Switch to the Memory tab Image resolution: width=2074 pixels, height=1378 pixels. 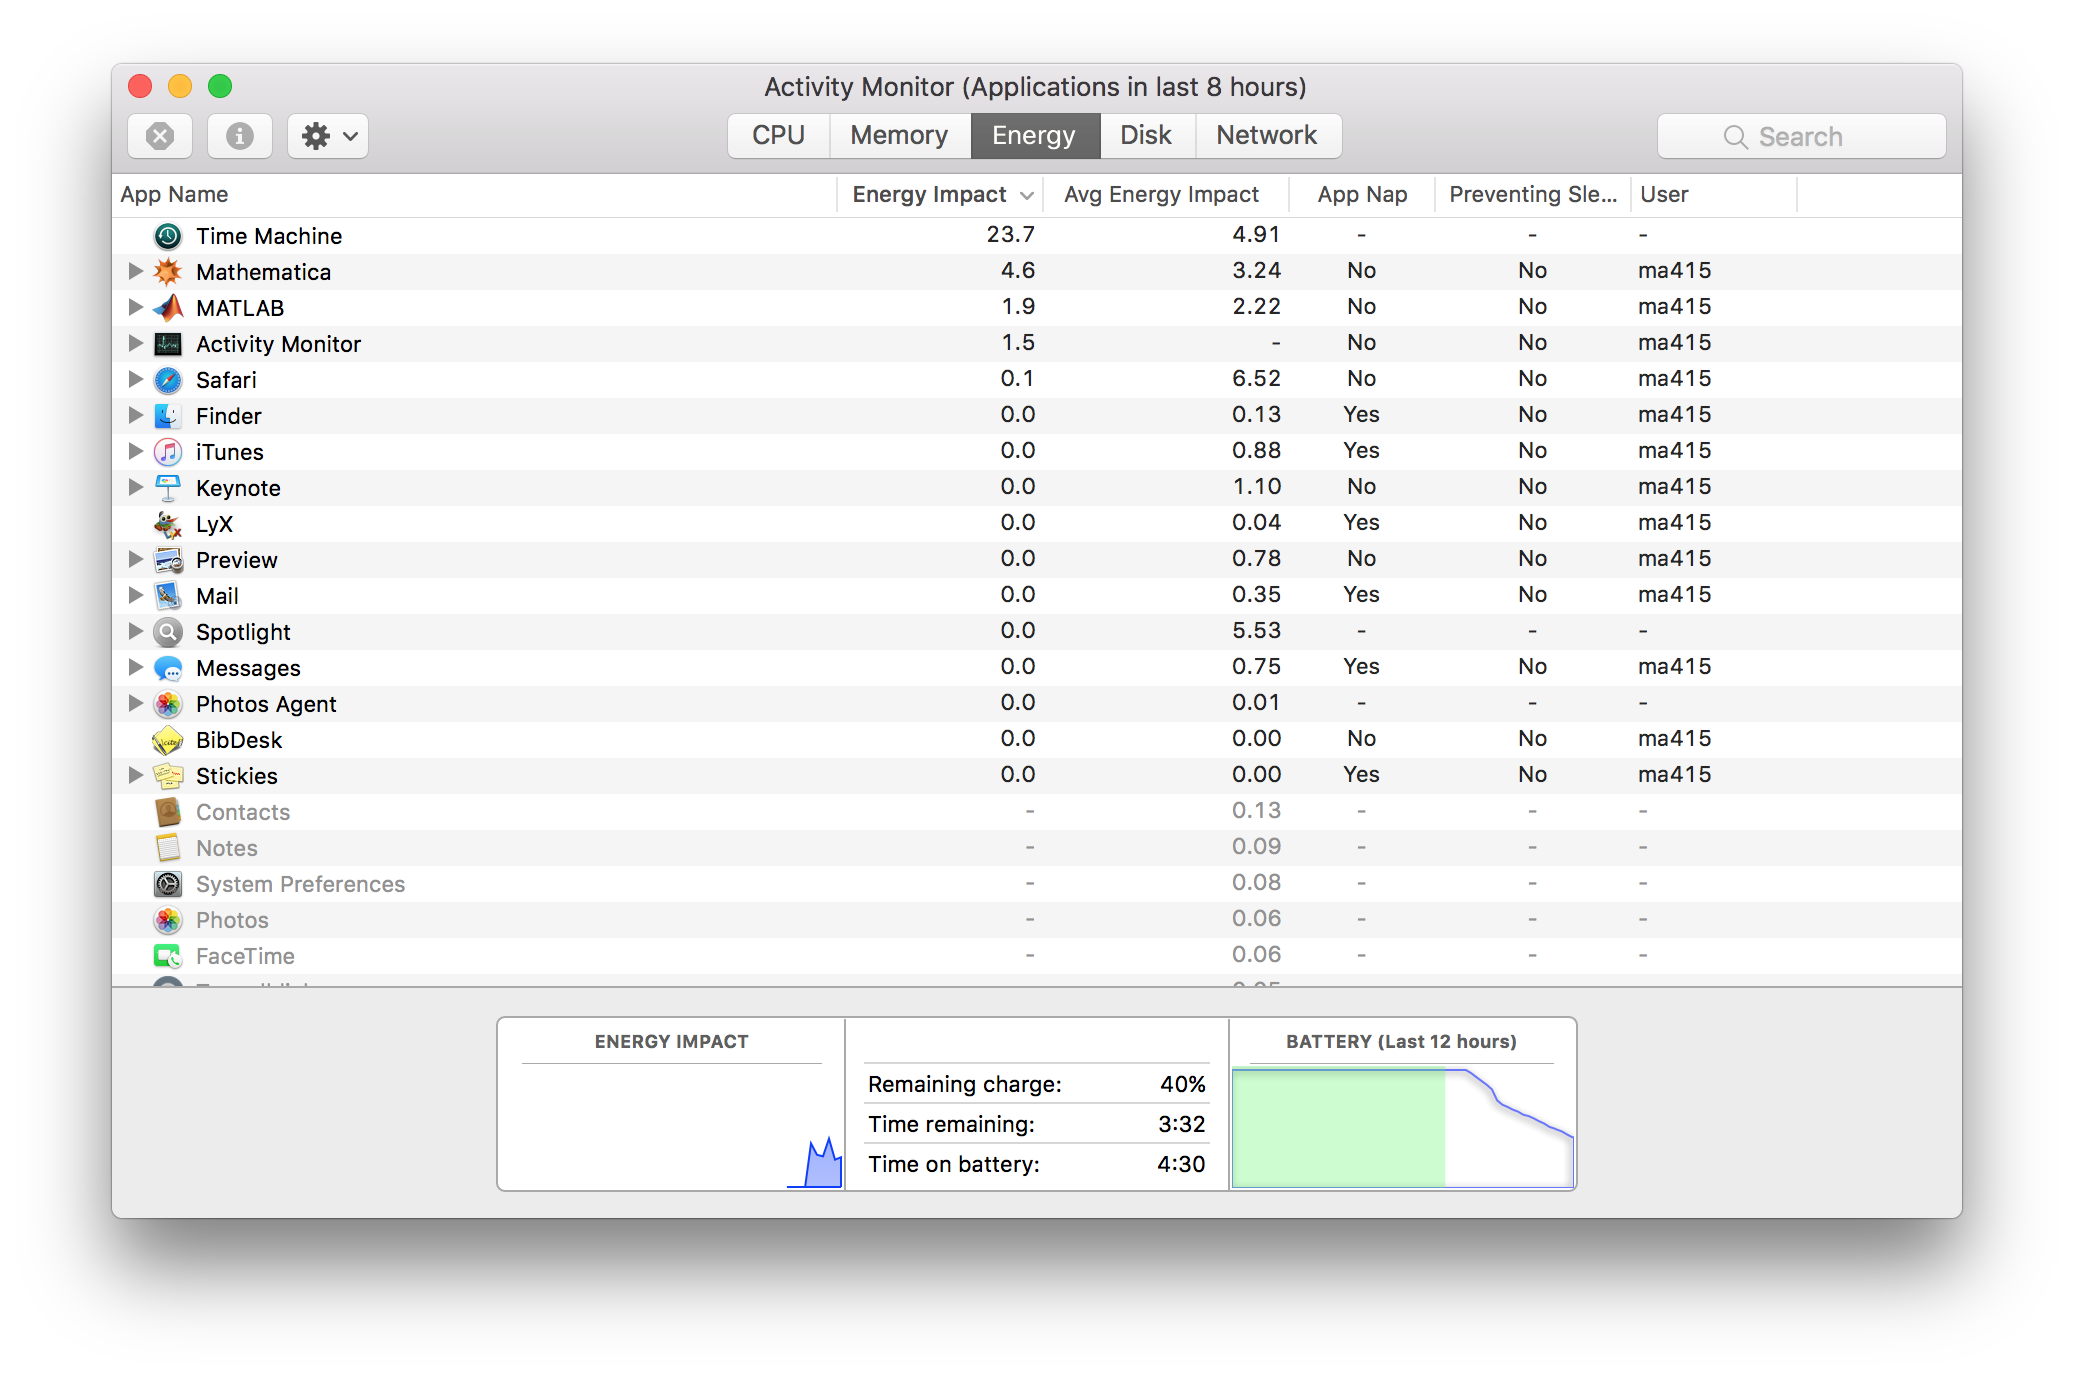coord(899,135)
